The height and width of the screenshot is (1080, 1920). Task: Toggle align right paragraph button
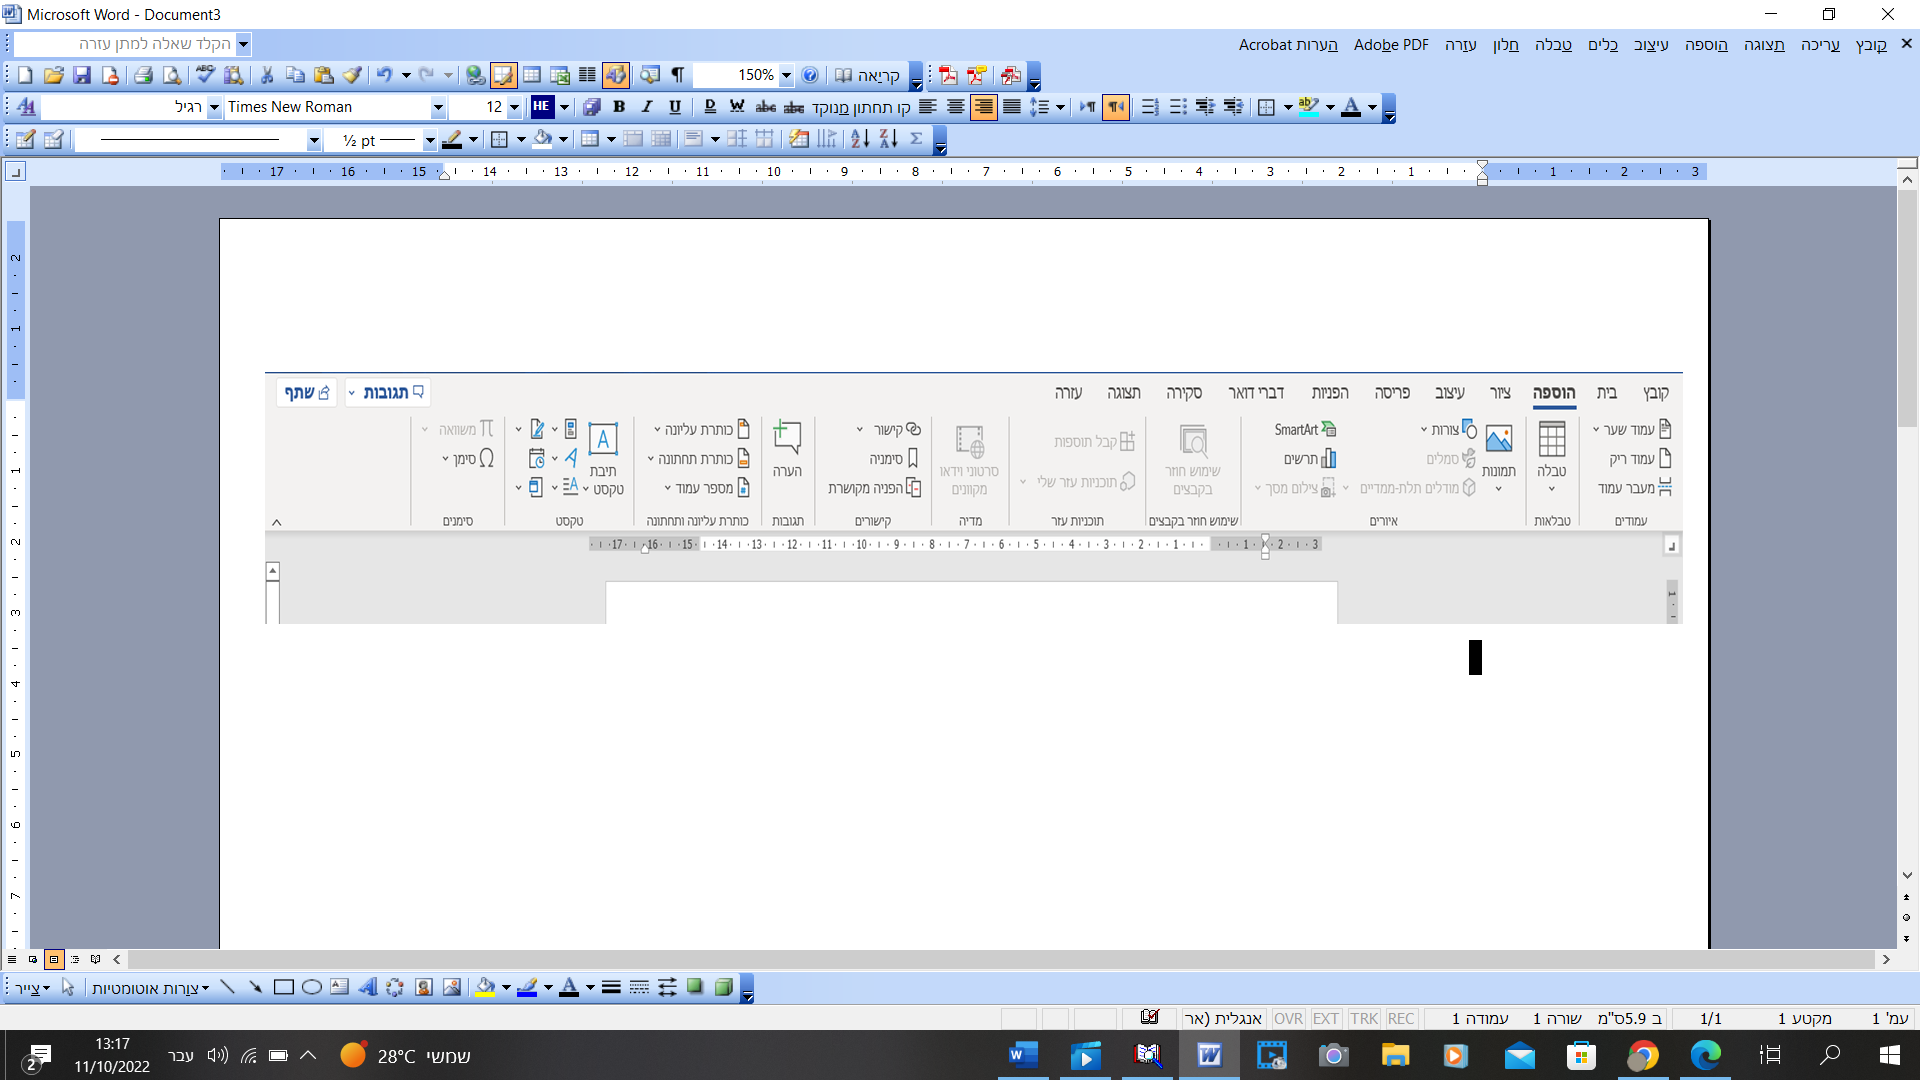(984, 107)
